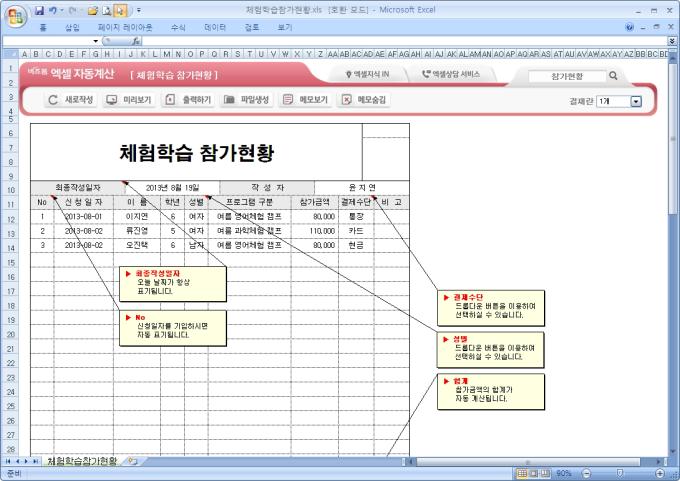The height and width of the screenshot is (481, 680).
Task: Open the 삽입 ribbon tab
Action: 72,27
